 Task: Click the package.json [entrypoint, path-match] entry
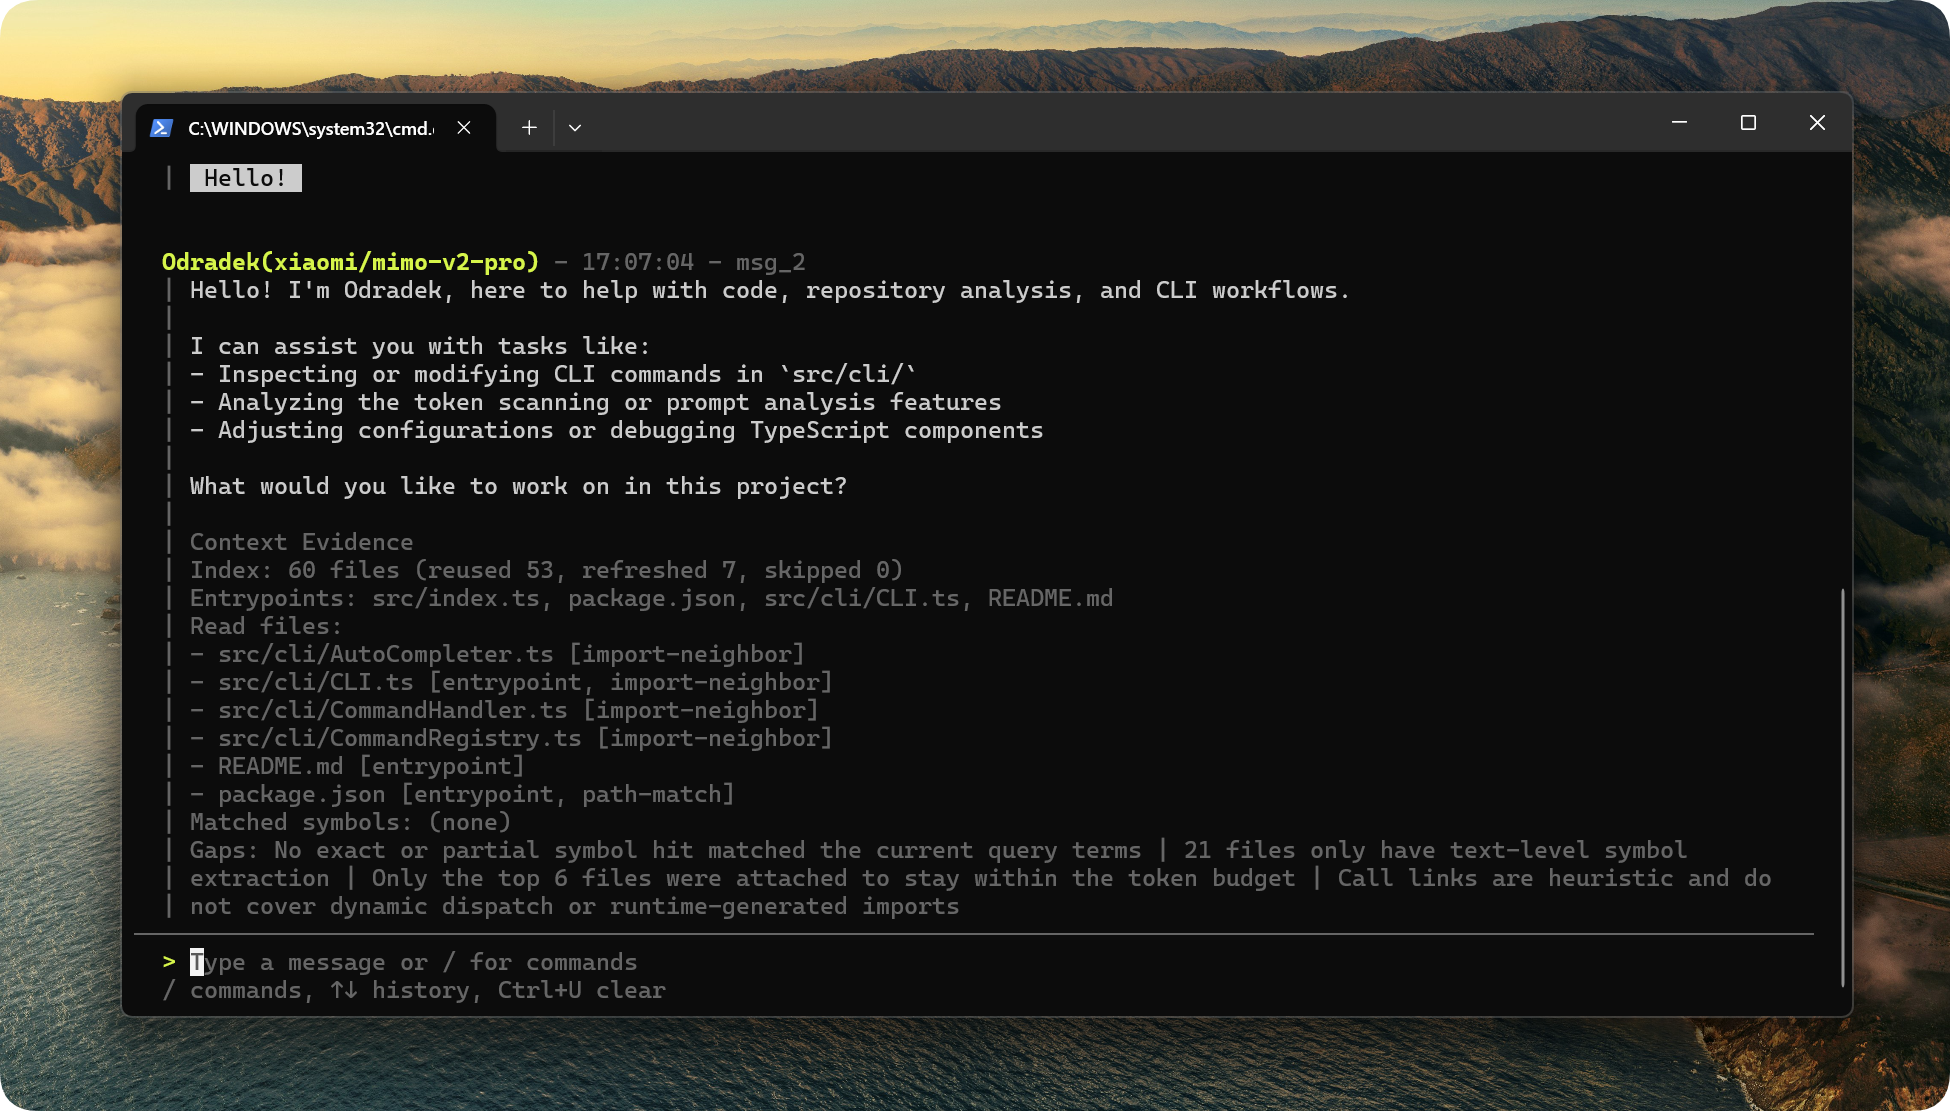click(x=475, y=794)
